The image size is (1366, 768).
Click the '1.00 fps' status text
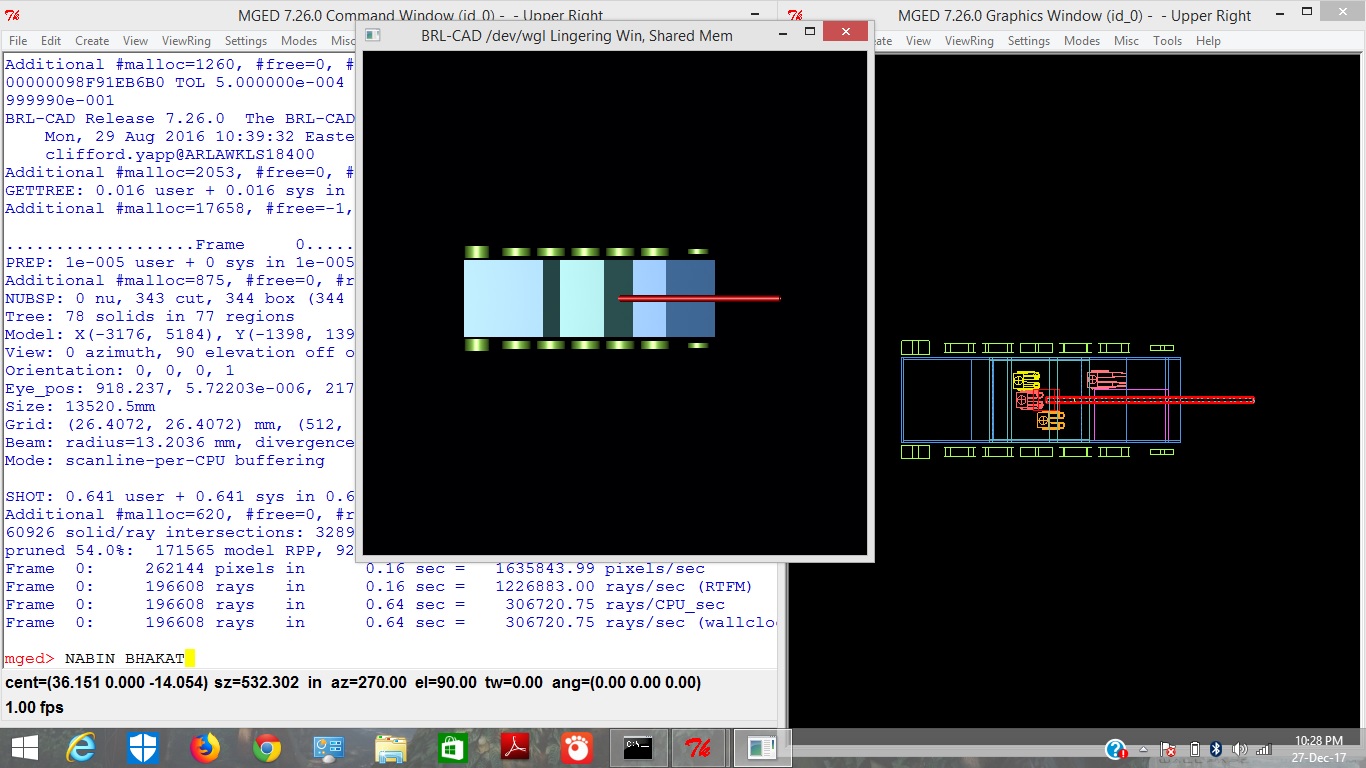[34, 707]
